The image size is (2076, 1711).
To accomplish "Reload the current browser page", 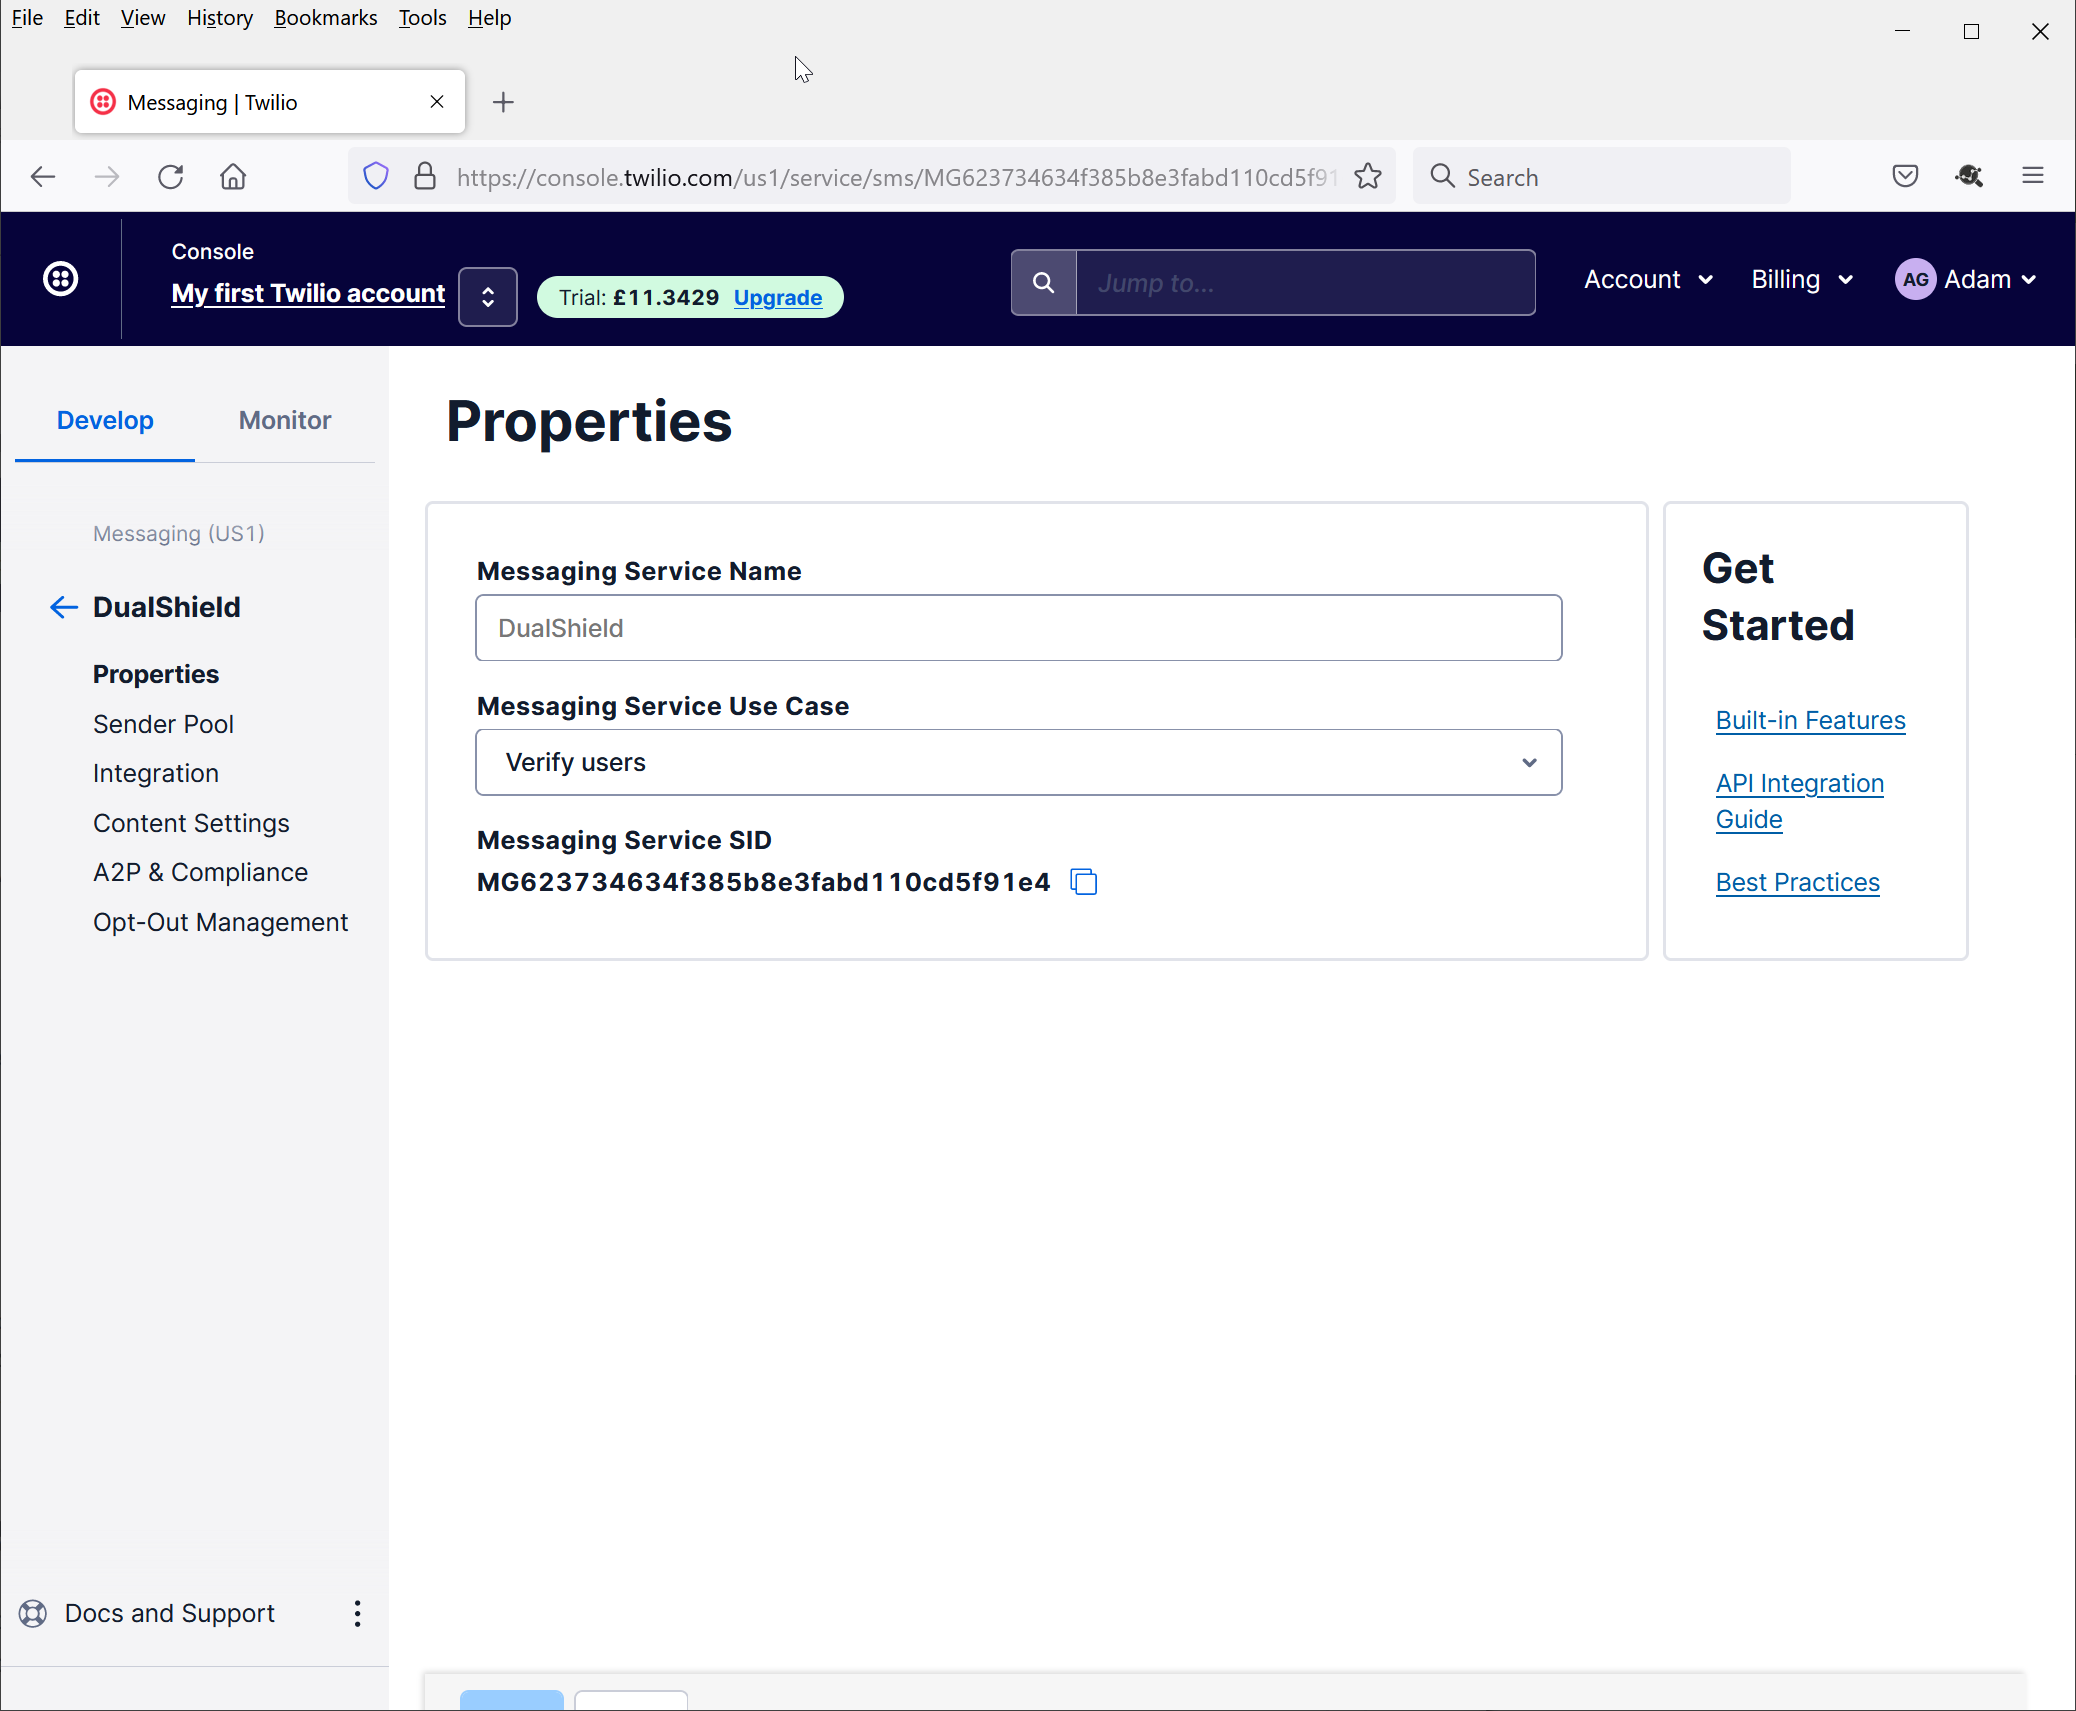I will pyautogui.click(x=171, y=177).
